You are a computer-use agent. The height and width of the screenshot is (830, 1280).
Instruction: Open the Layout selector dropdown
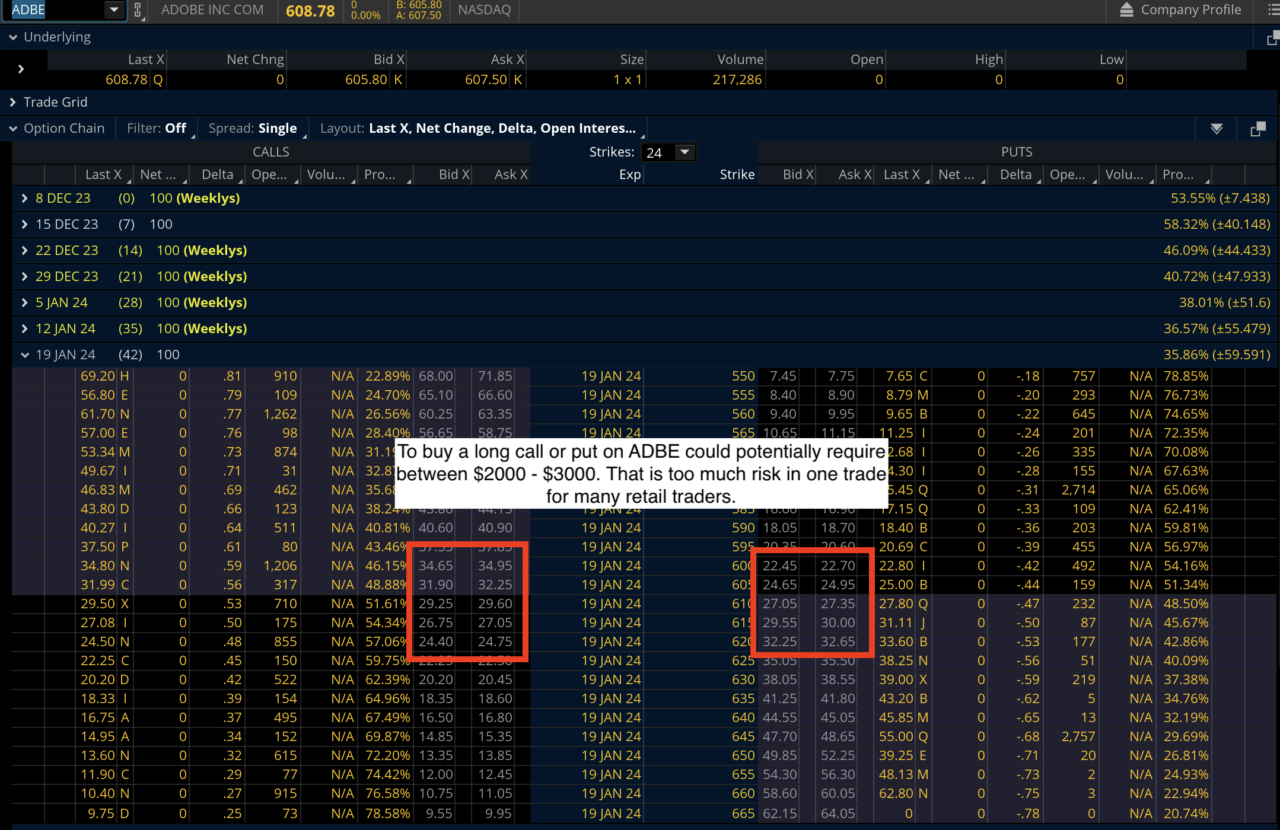[480, 128]
